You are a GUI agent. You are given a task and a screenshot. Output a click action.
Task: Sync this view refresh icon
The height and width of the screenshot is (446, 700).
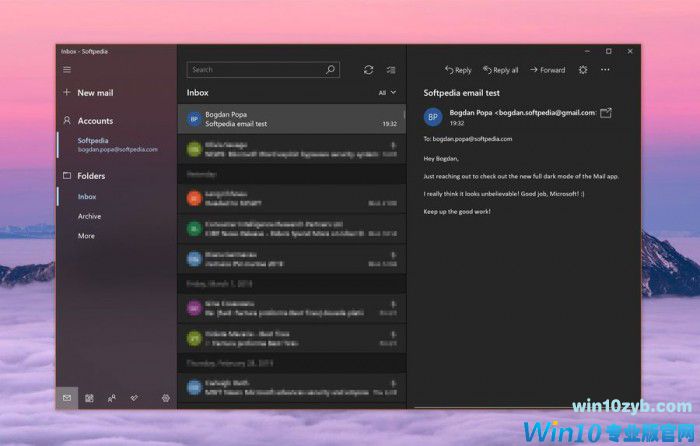(368, 70)
